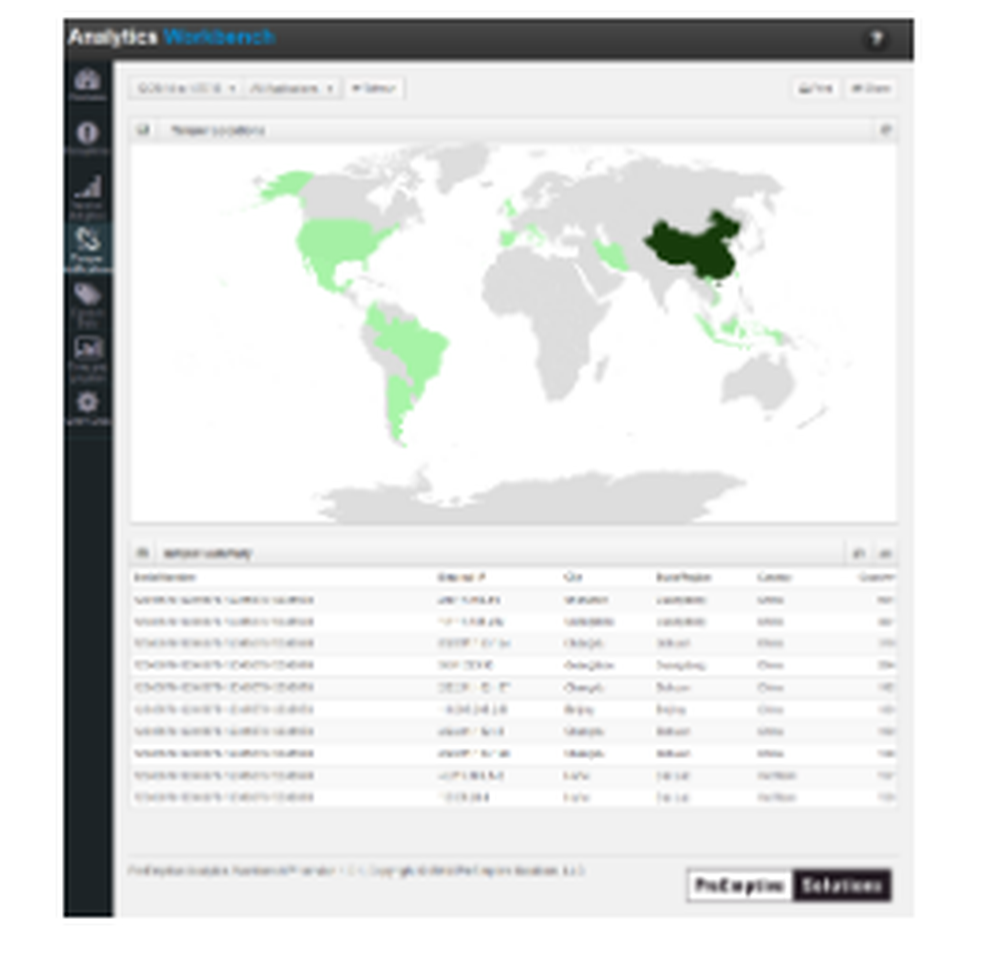
Task: Click the icon at right of map panel header
Action: (885, 130)
